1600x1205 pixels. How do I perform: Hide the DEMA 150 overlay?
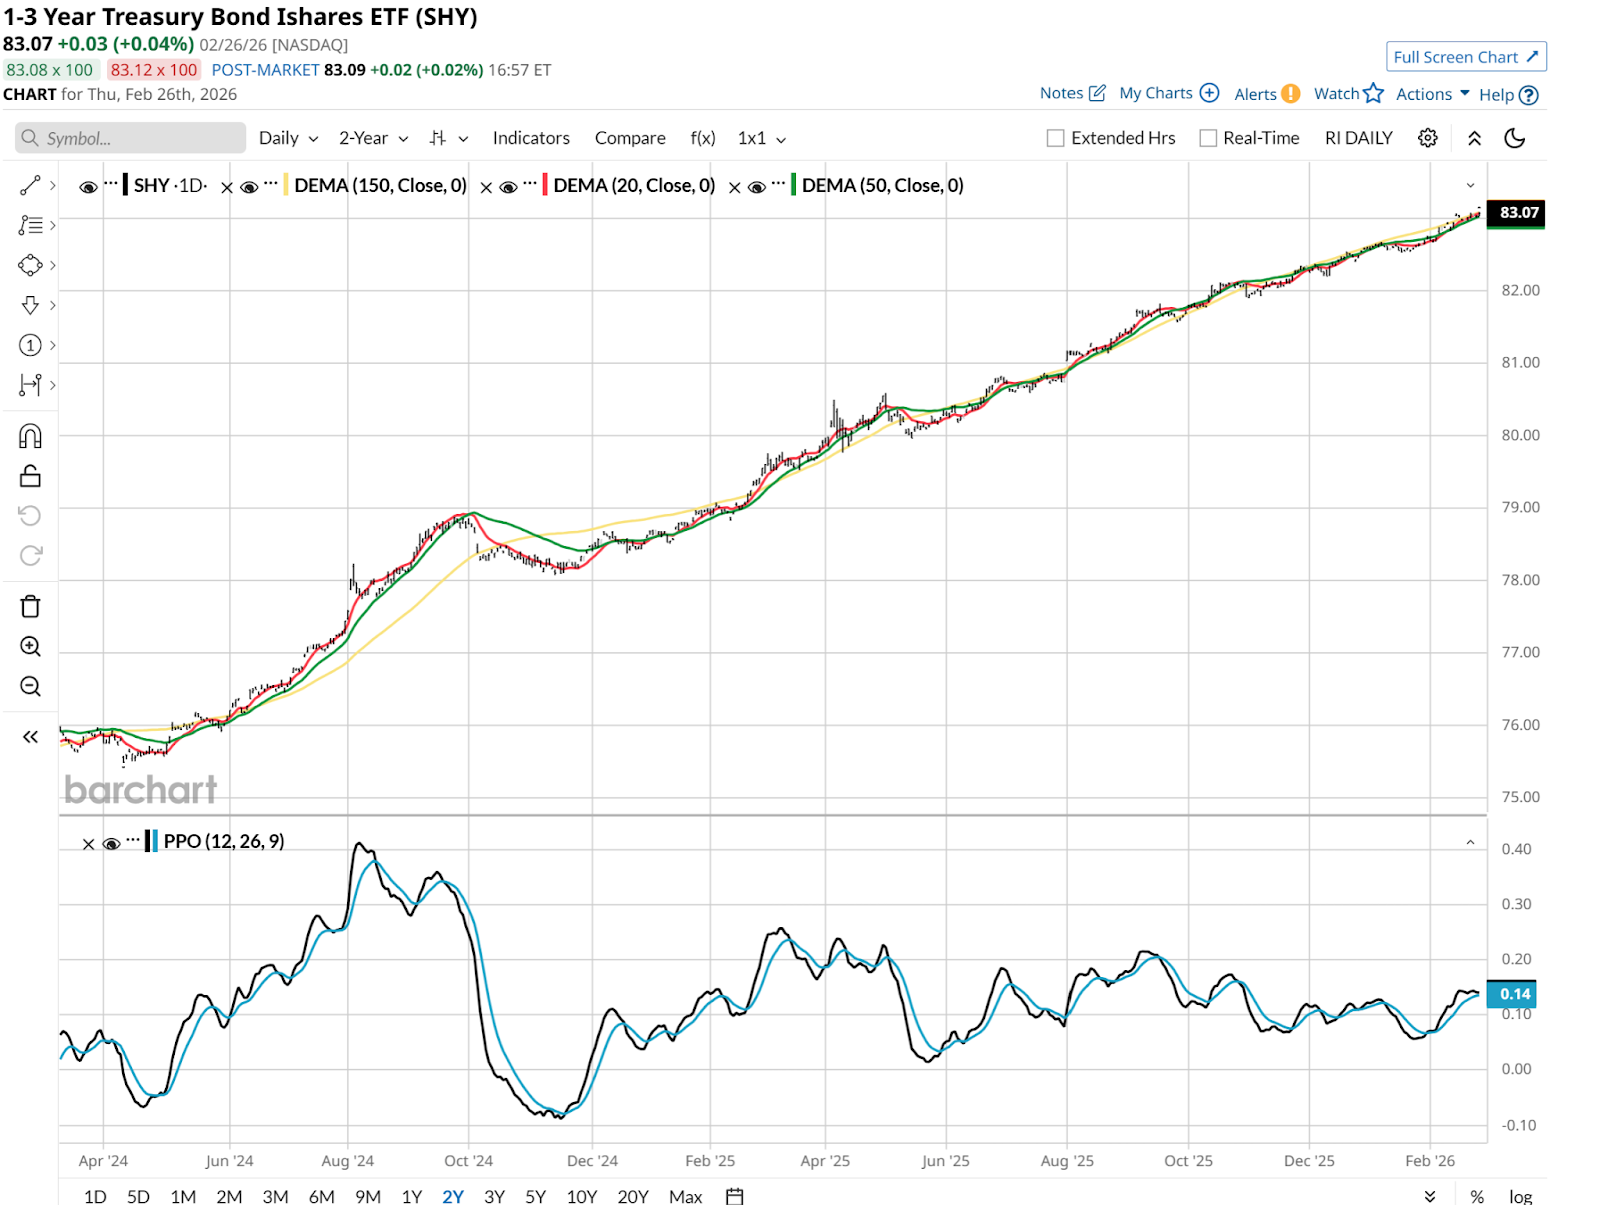coord(249,187)
